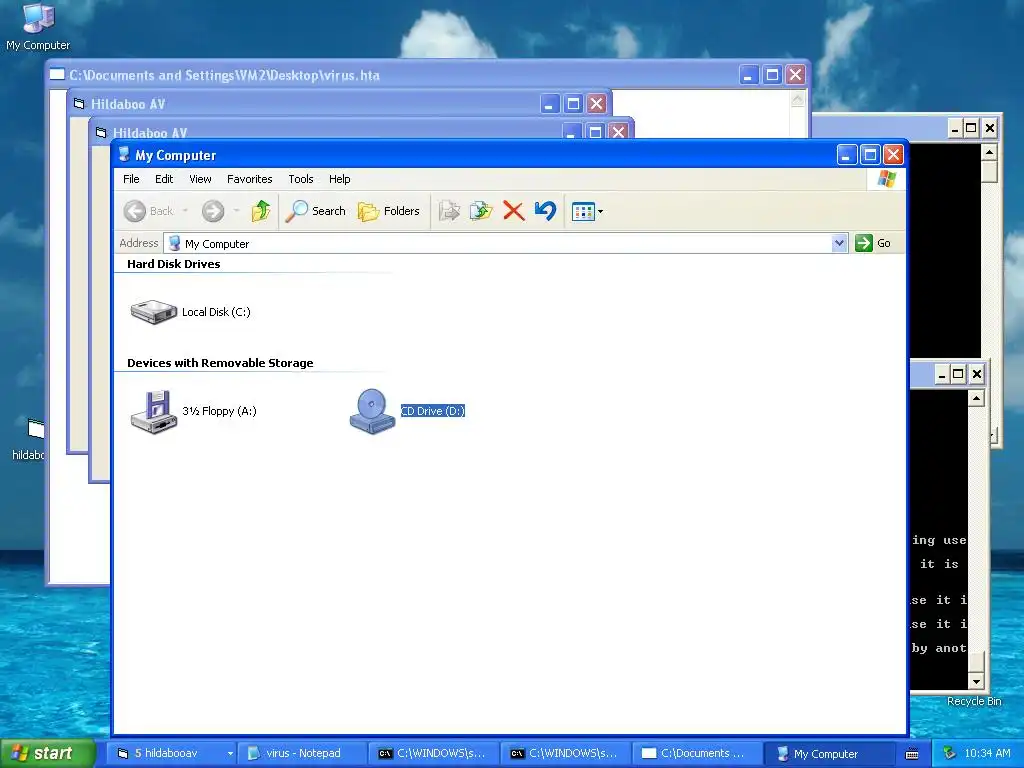Screen dimensions: 1024x768
Task: Click the My Computer title bar icon
Action: click(x=124, y=155)
